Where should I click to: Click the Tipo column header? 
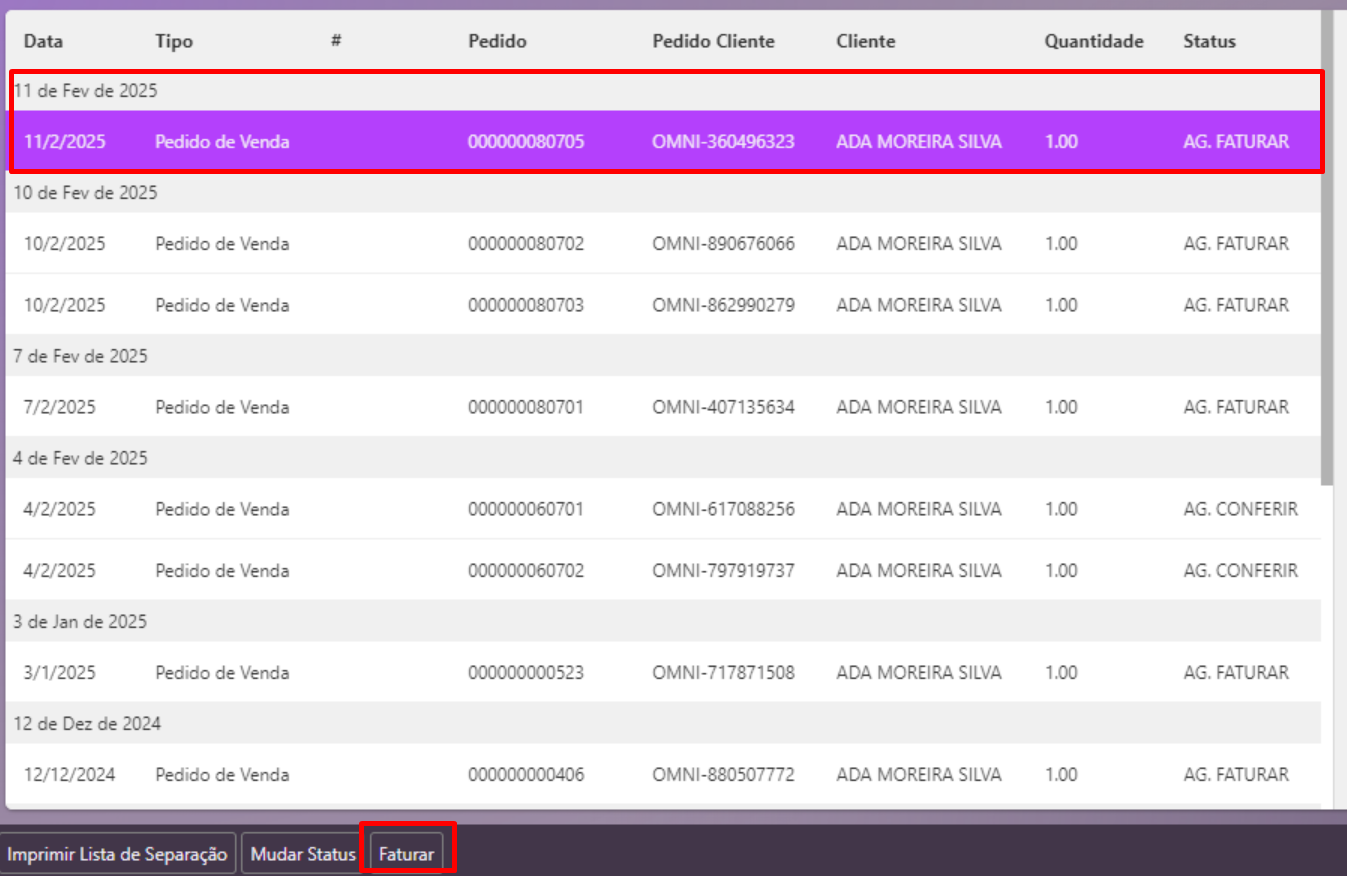click(174, 41)
